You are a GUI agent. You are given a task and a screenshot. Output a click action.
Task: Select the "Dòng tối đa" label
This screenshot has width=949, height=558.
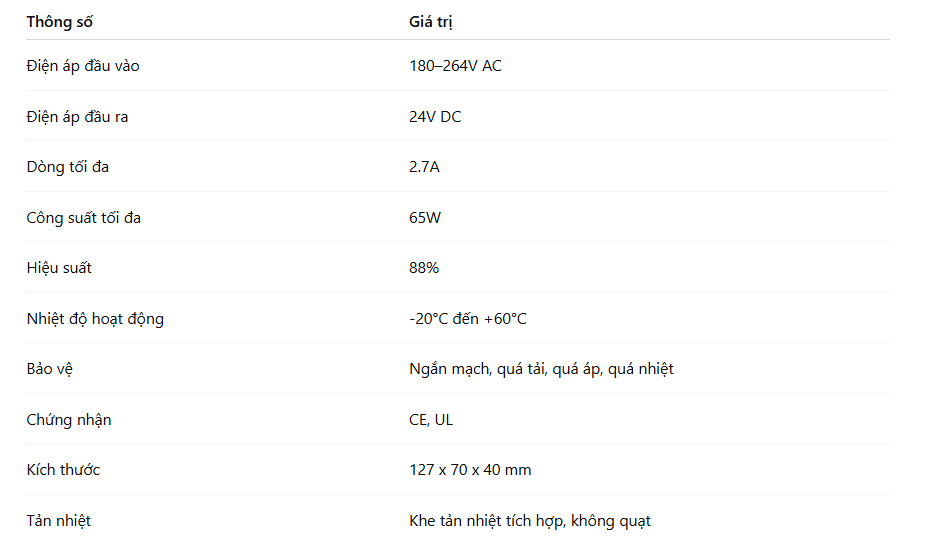point(68,167)
